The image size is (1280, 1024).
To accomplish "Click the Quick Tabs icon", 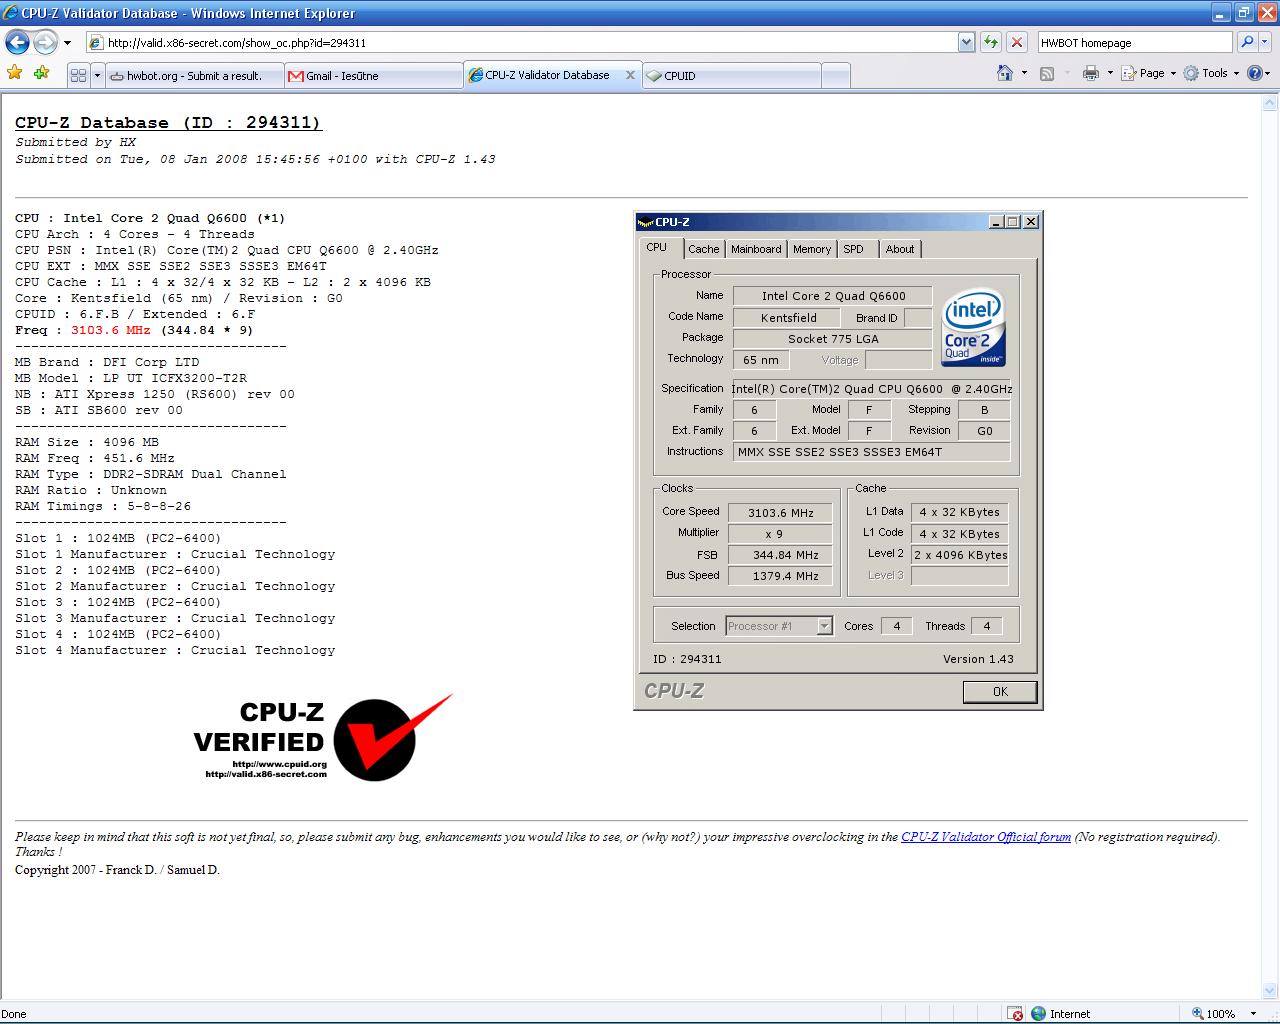I will [78, 75].
